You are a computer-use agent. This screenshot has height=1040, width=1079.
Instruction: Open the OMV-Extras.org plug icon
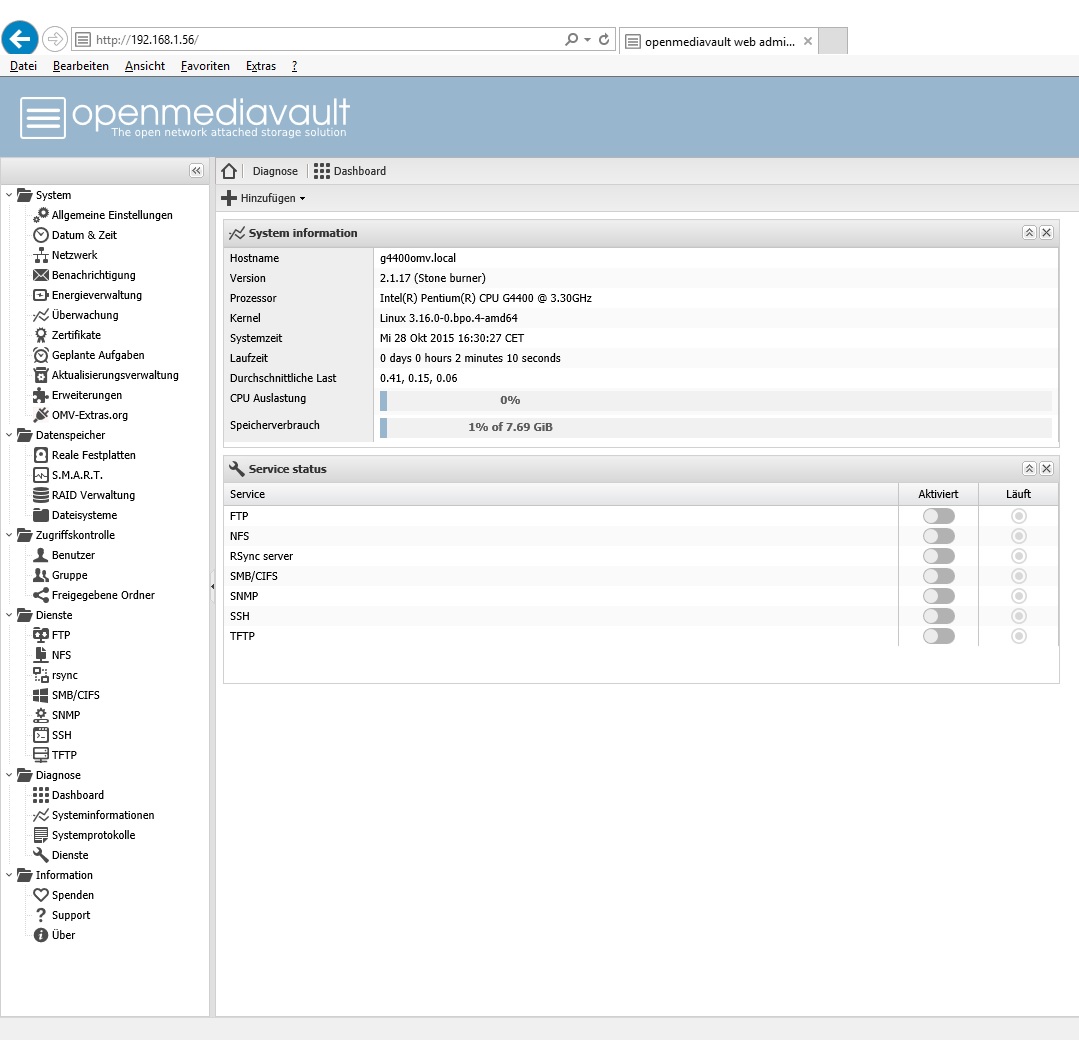41,414
